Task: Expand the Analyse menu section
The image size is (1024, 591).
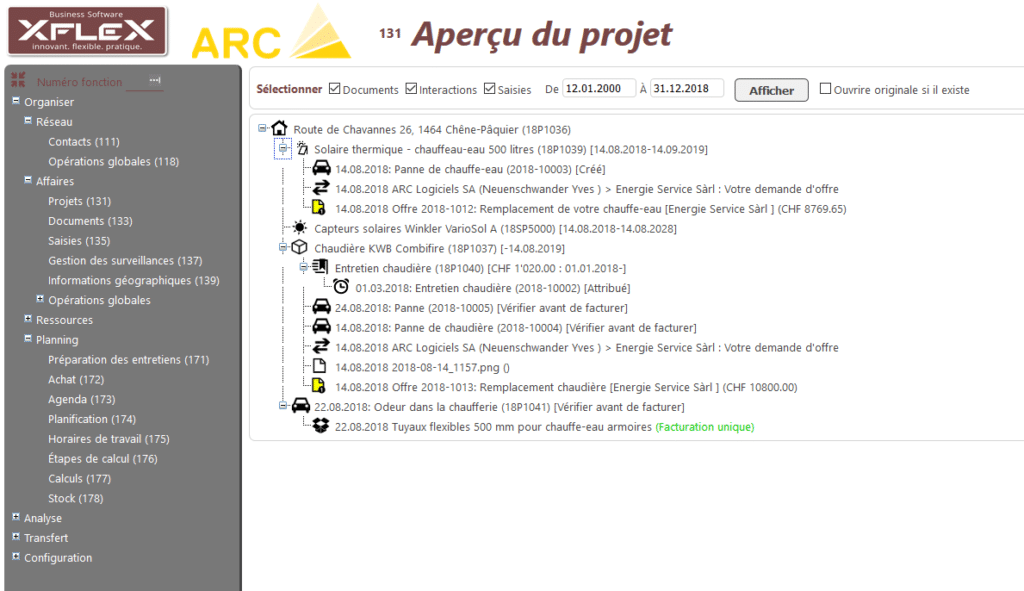Action: (16, 517)
